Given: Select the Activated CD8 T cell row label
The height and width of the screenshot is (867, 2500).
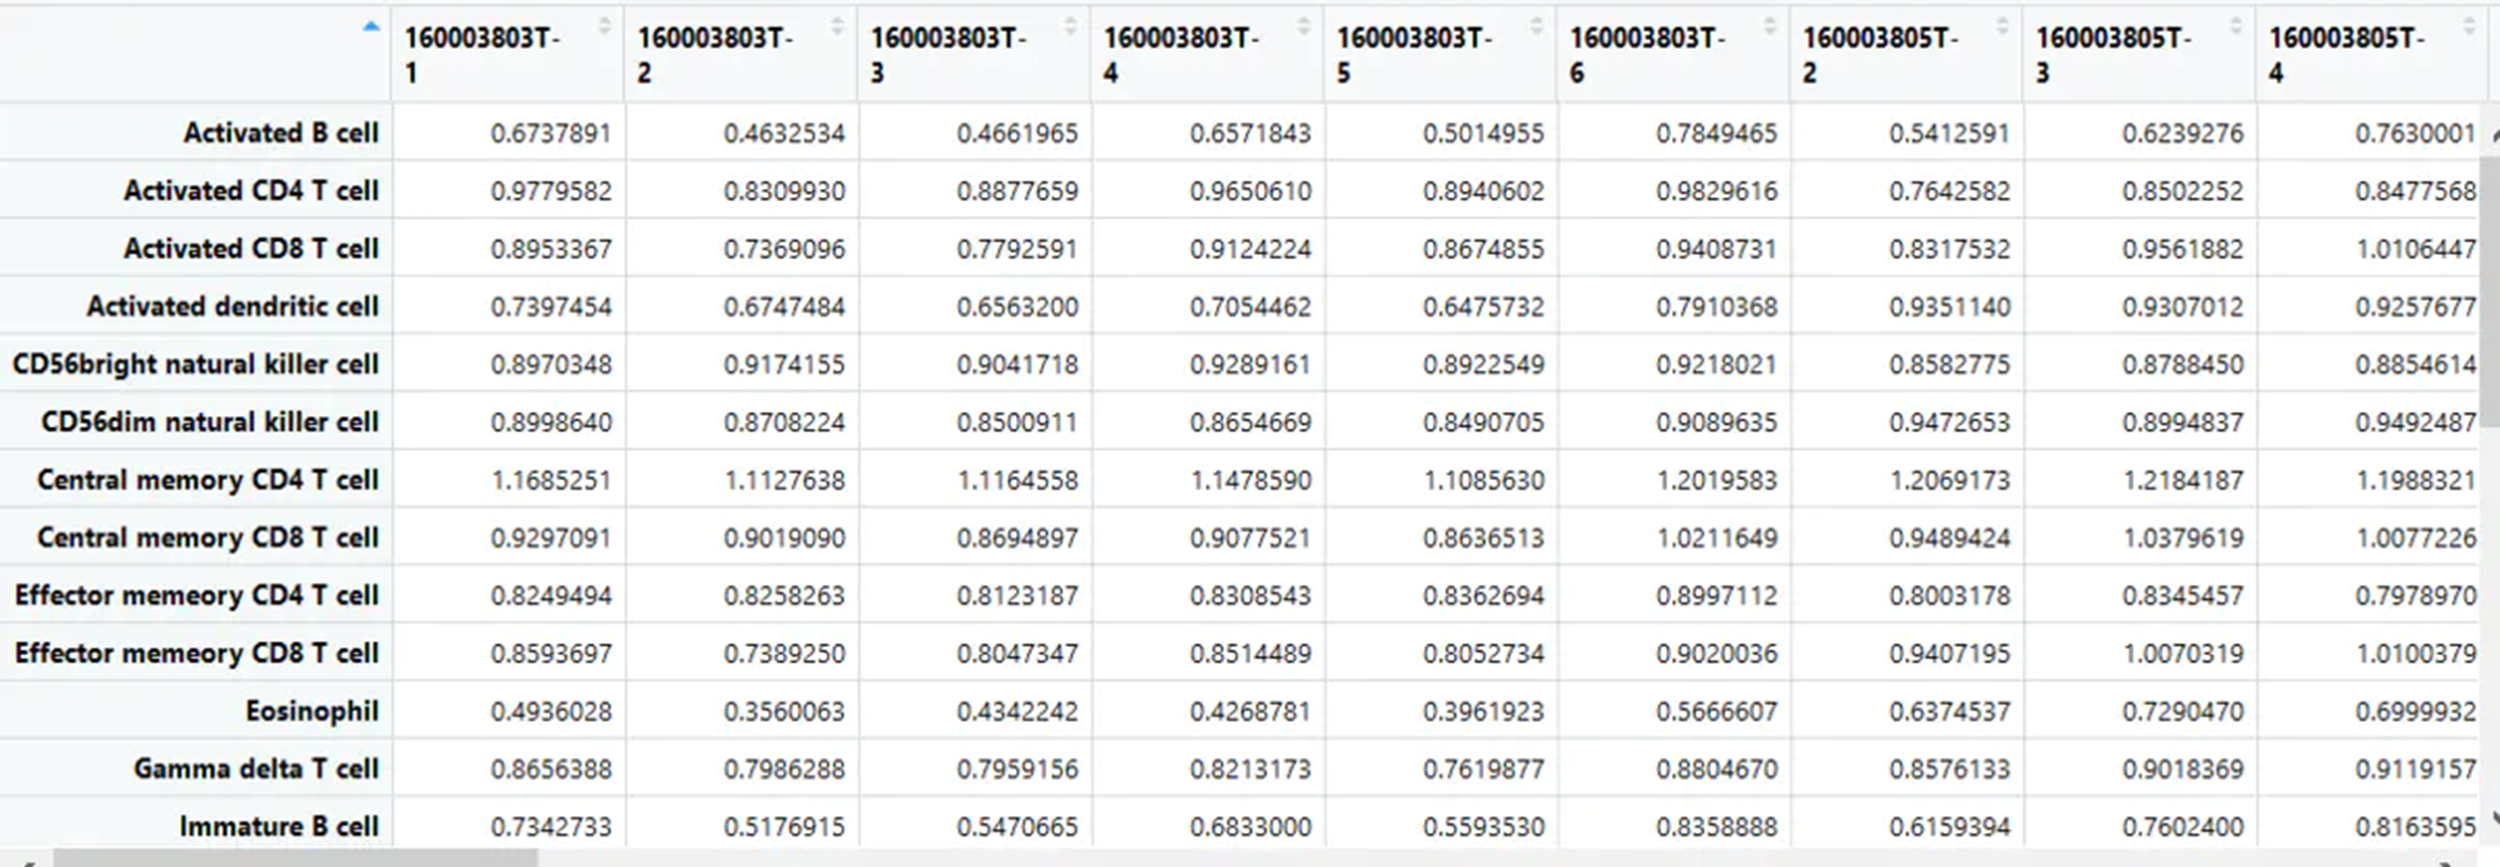Looking at the screenshot, I should tap(251, 249).
